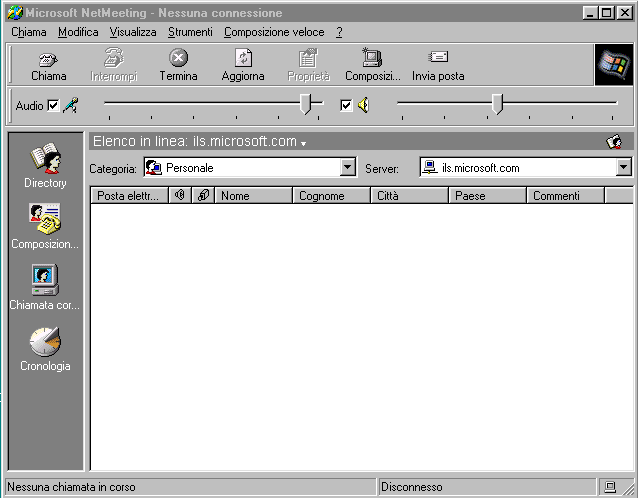Open the Strumenti menu
638x498 pixels.
190,32
